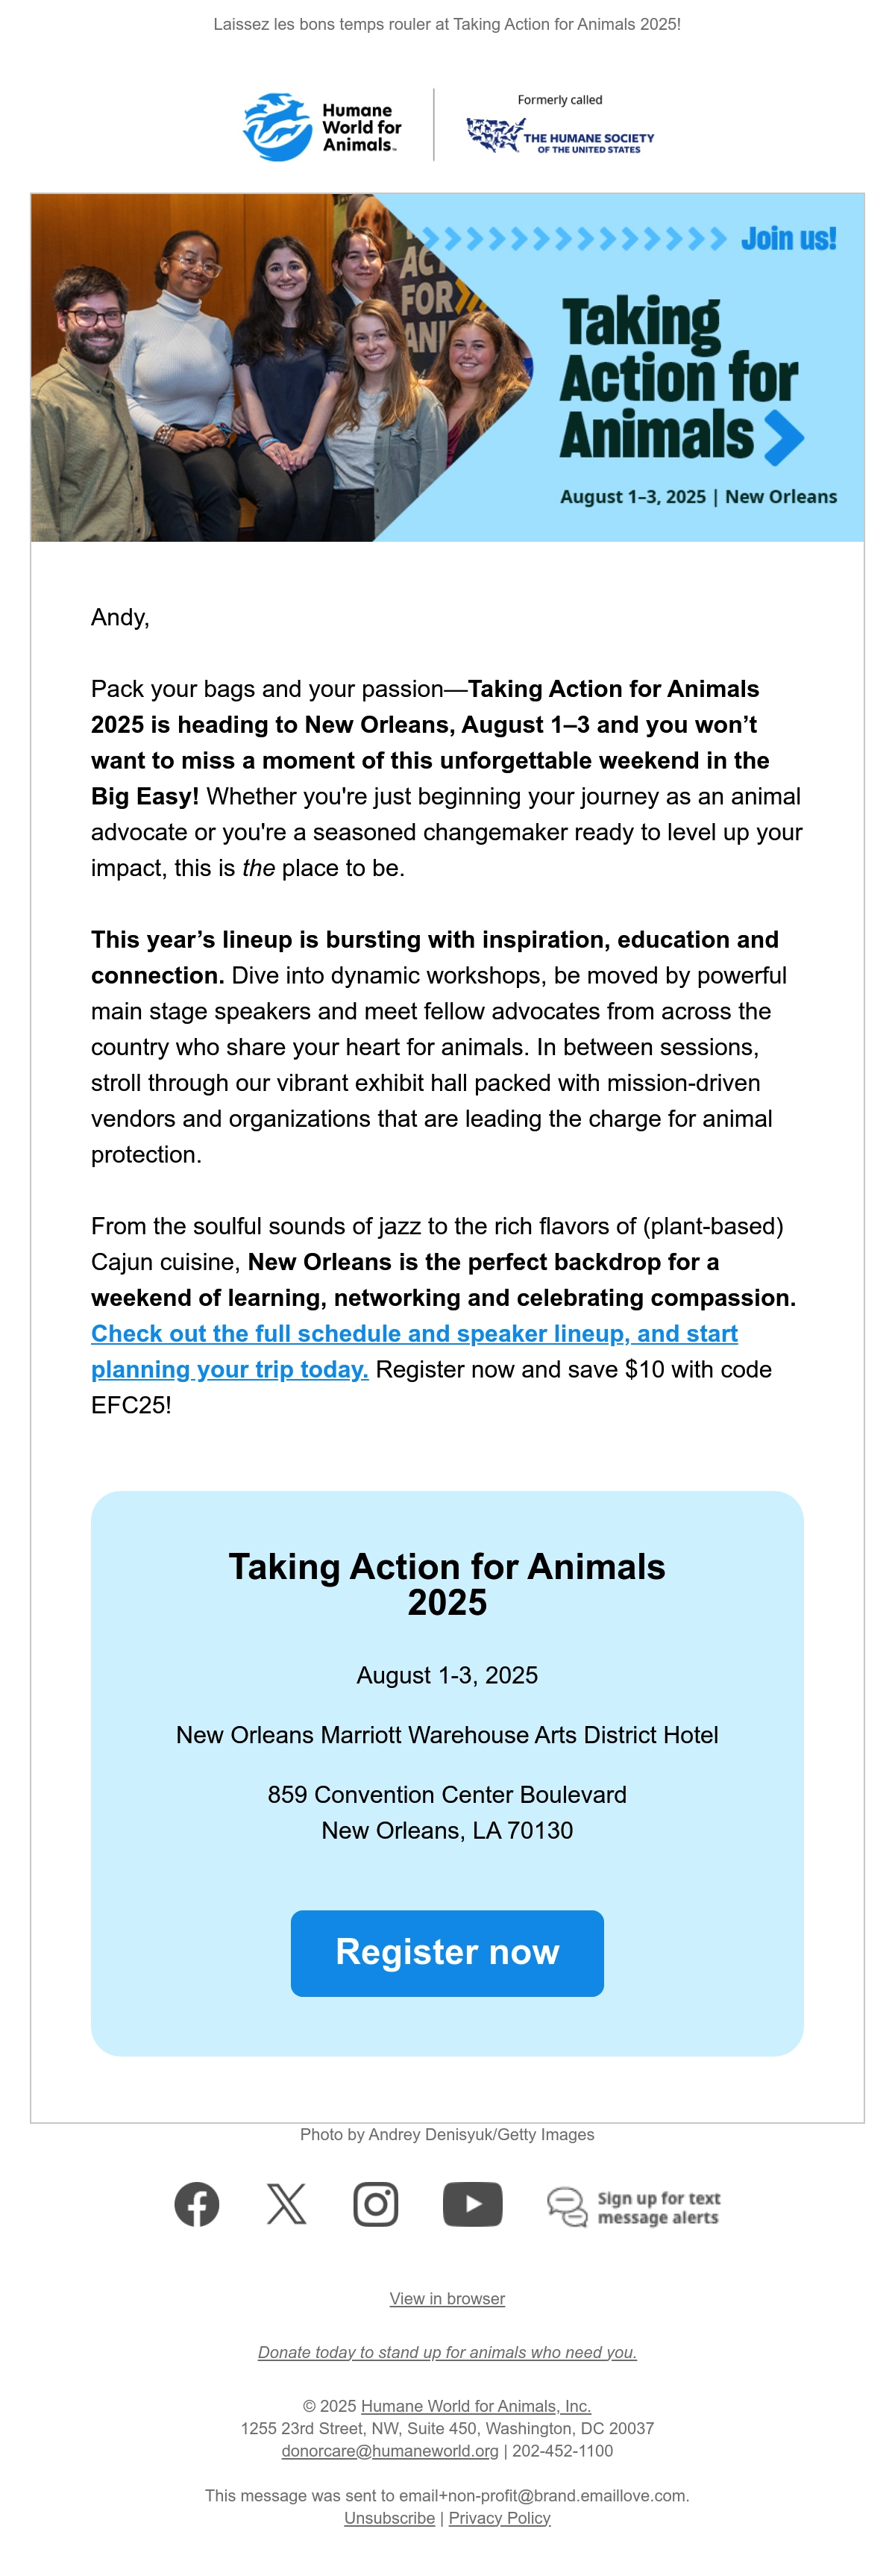Open the X social icon
The image size is (895, 2576).
click(x=287, y=2204)
